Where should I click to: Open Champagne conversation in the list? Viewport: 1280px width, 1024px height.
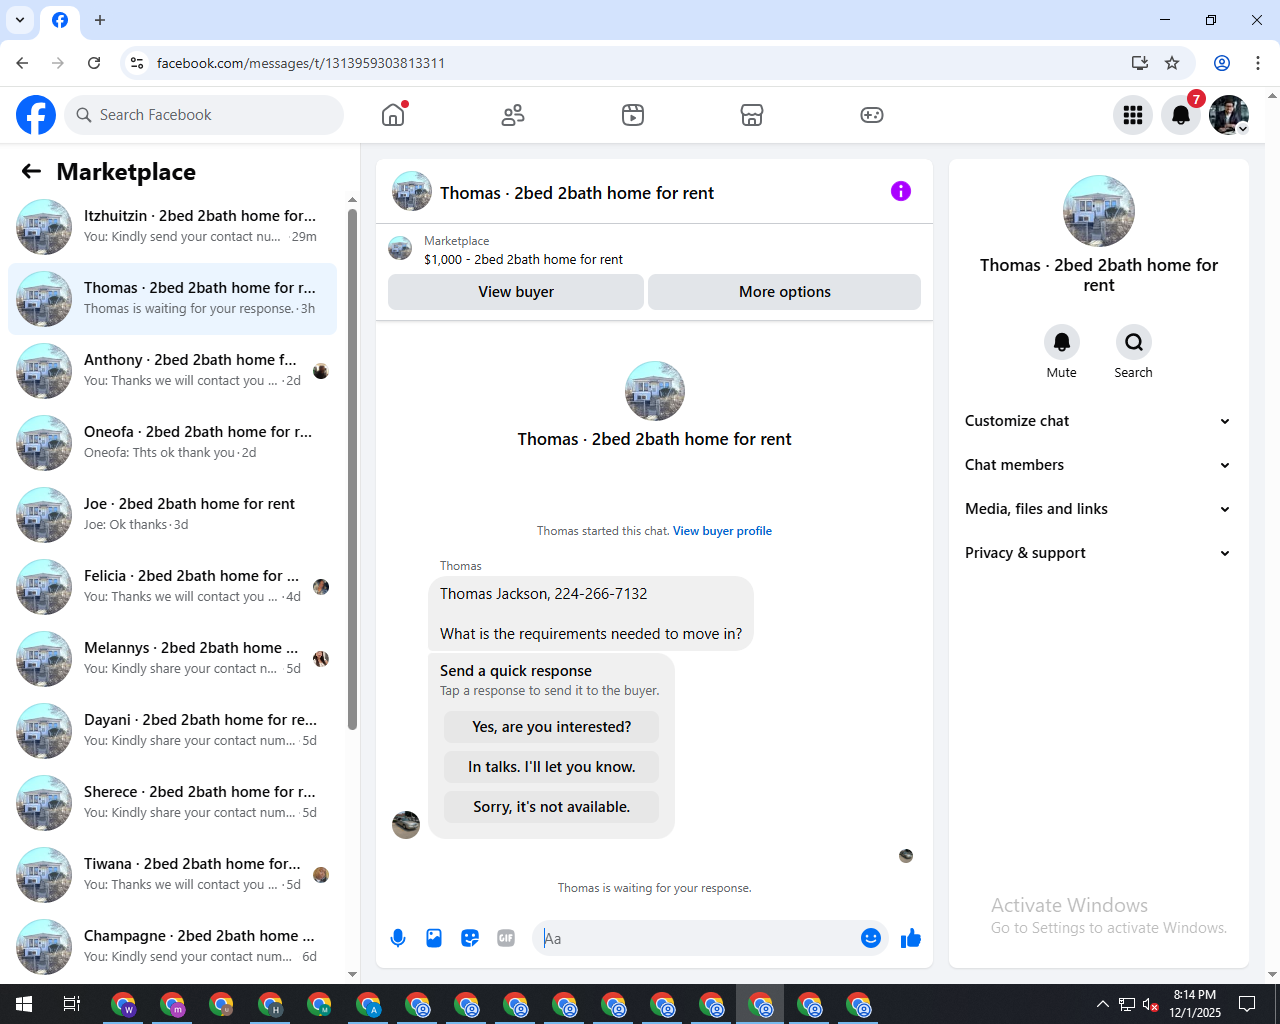tap(173, 947)
